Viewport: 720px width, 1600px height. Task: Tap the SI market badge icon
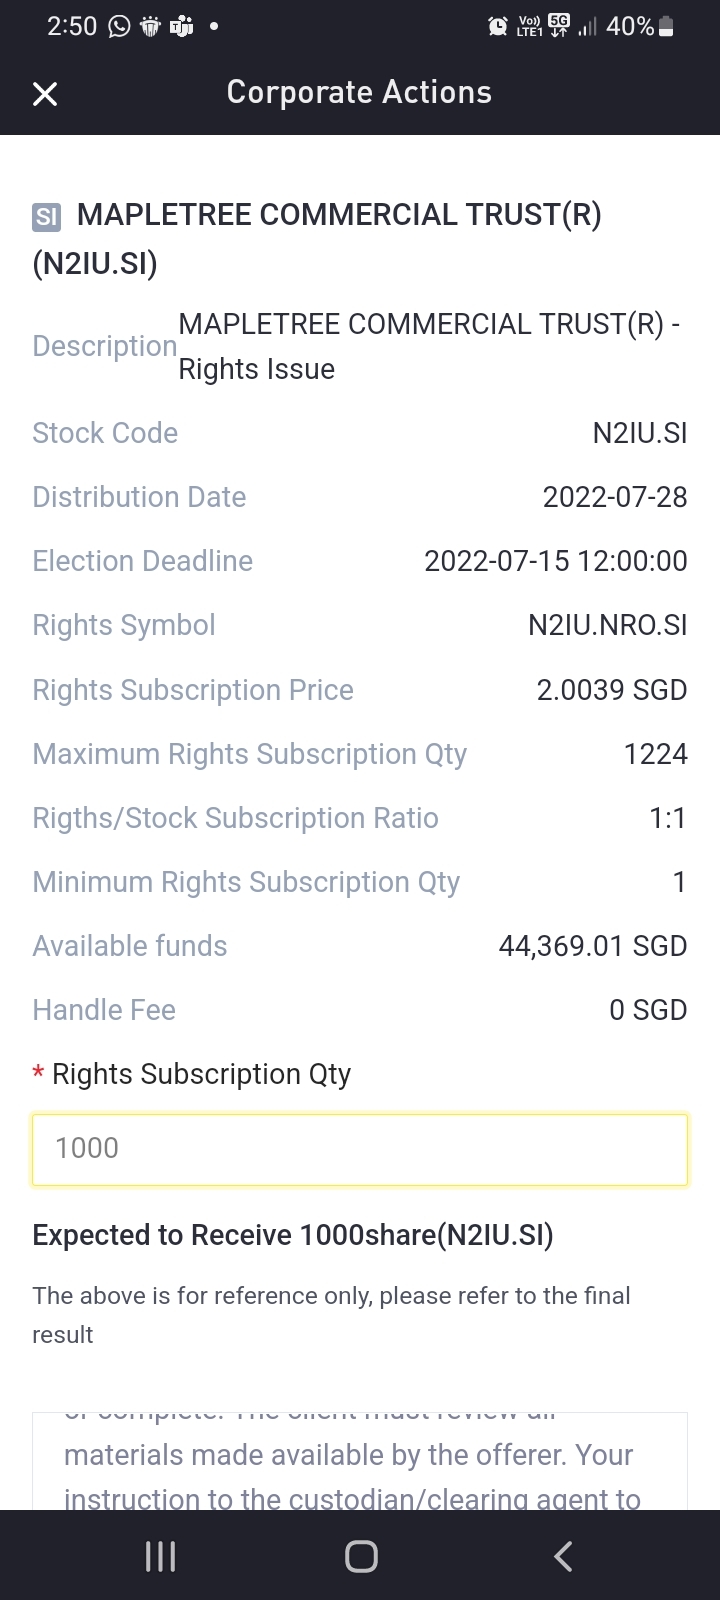tap(46, 216)
